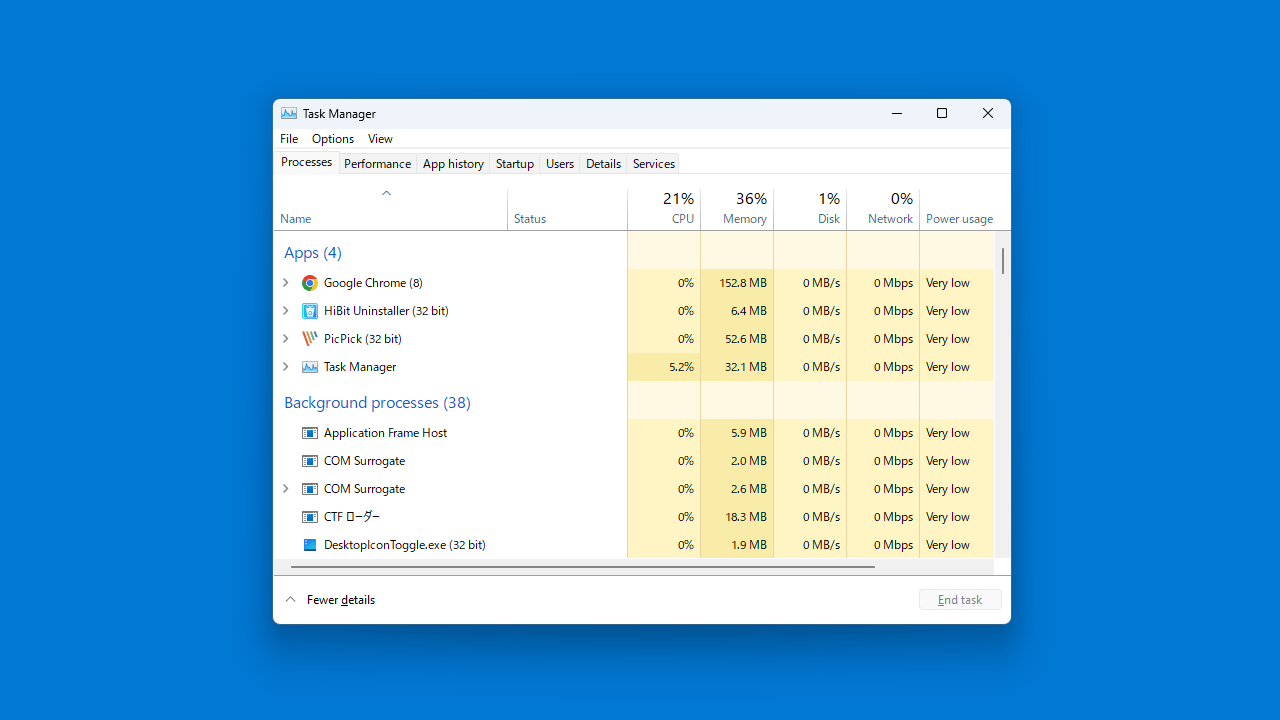Sort by the Name column header
This screenshot has height=720, width=1280.
point(390,210)
